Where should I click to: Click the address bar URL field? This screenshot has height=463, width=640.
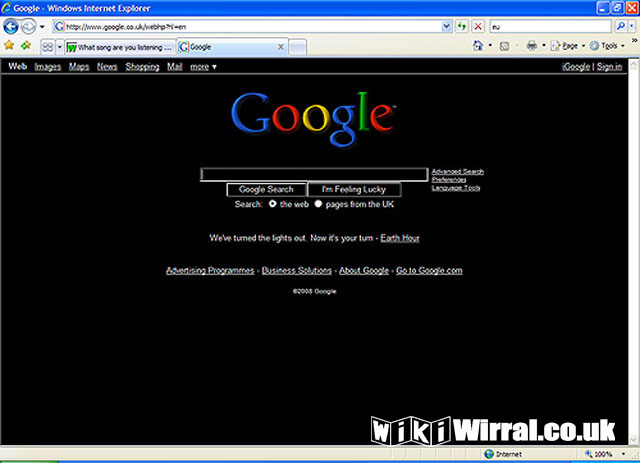pyautogui.click(x=247, y=27)
